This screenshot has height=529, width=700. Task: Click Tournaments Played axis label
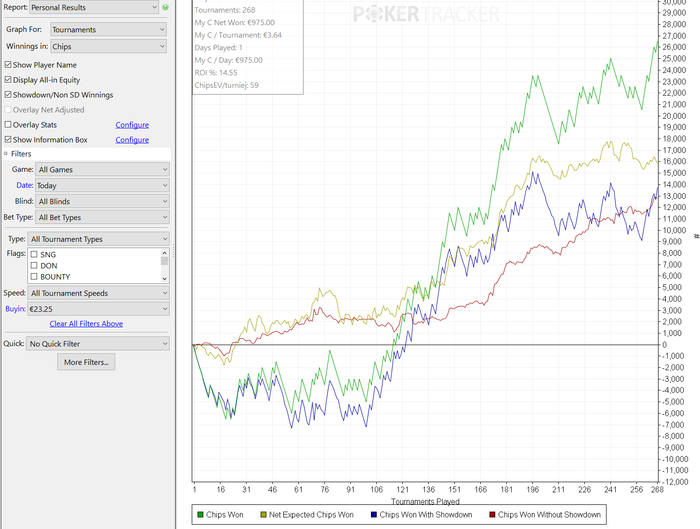click(425, 501)
